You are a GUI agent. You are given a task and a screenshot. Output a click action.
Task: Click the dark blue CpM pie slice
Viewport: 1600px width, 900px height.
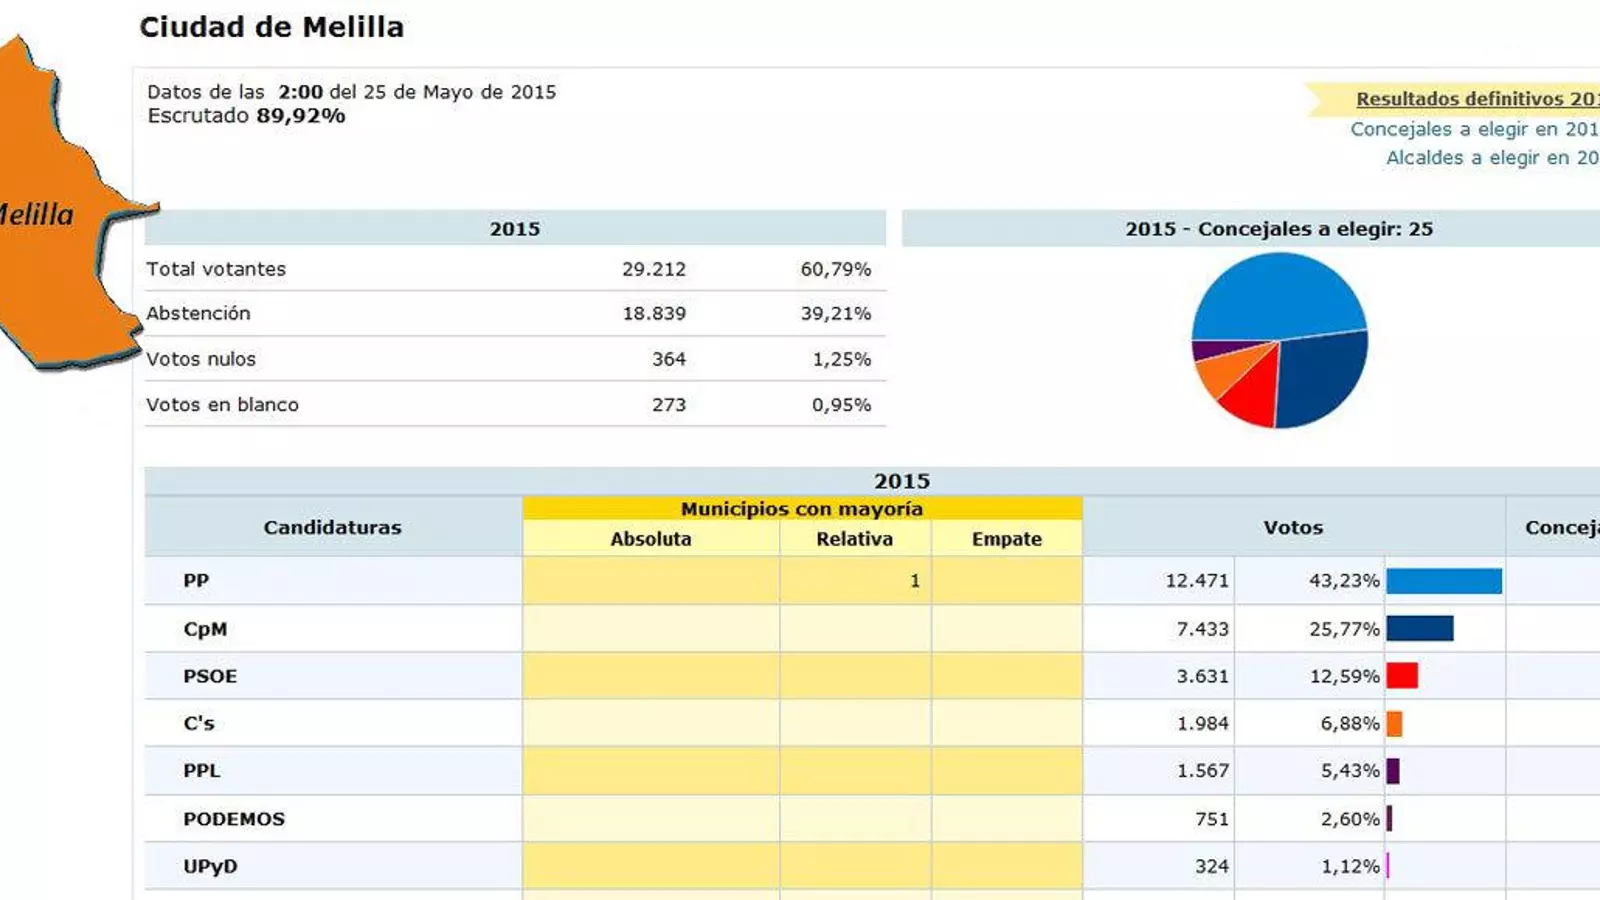coord(1320,380)
